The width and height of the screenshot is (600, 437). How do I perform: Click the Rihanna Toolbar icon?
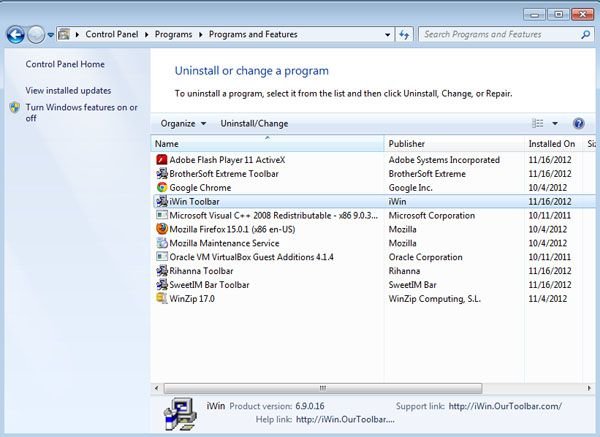click(162, 271)
